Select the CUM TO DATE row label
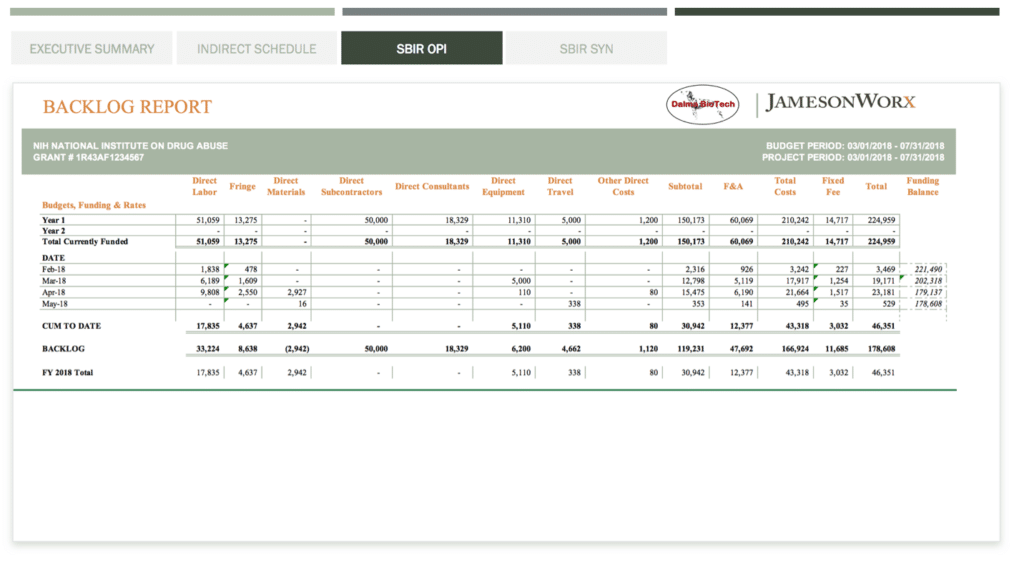 coord(72,326)
